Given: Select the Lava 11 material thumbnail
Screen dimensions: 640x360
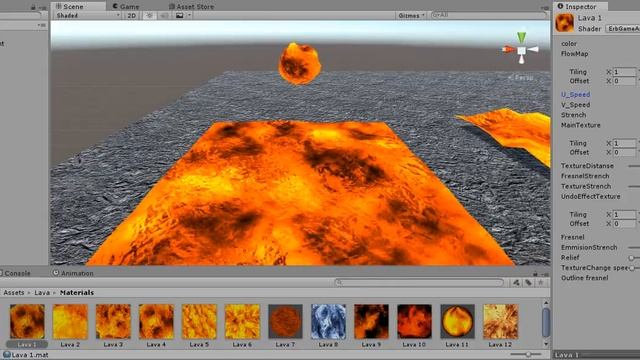Looking at the screenshot, I should 458,322.
